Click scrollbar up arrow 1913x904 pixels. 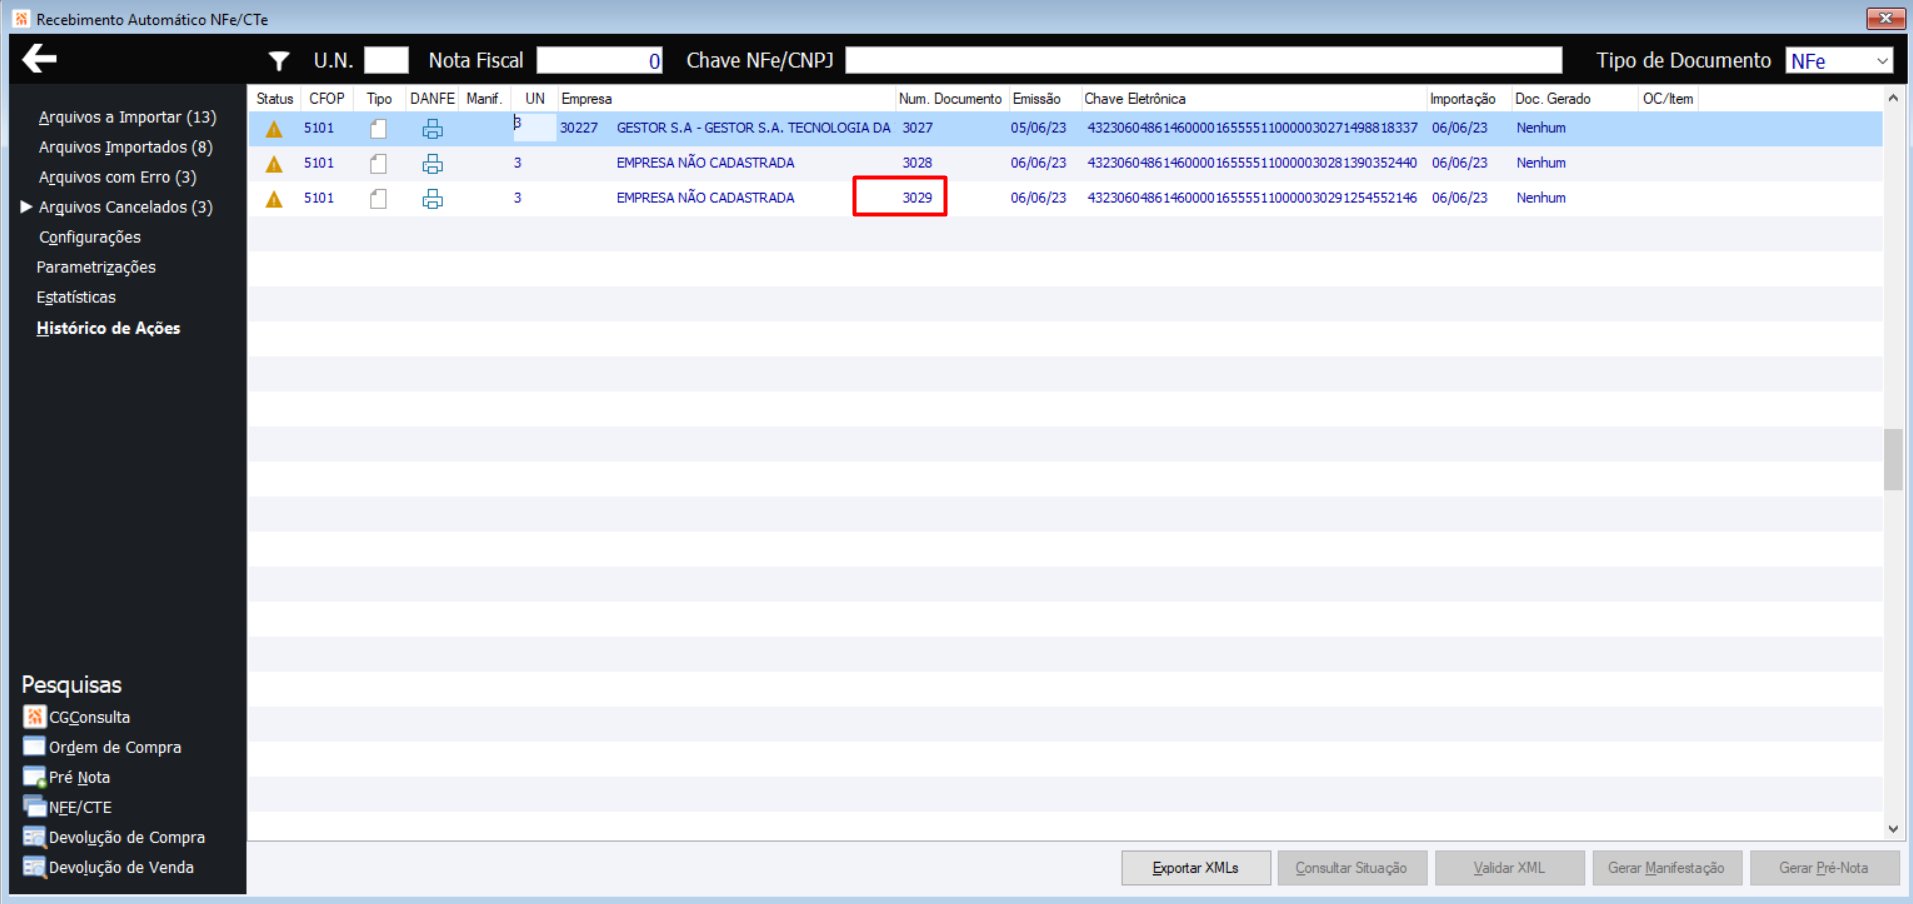pyautogui.click(x=1893, y=98)
